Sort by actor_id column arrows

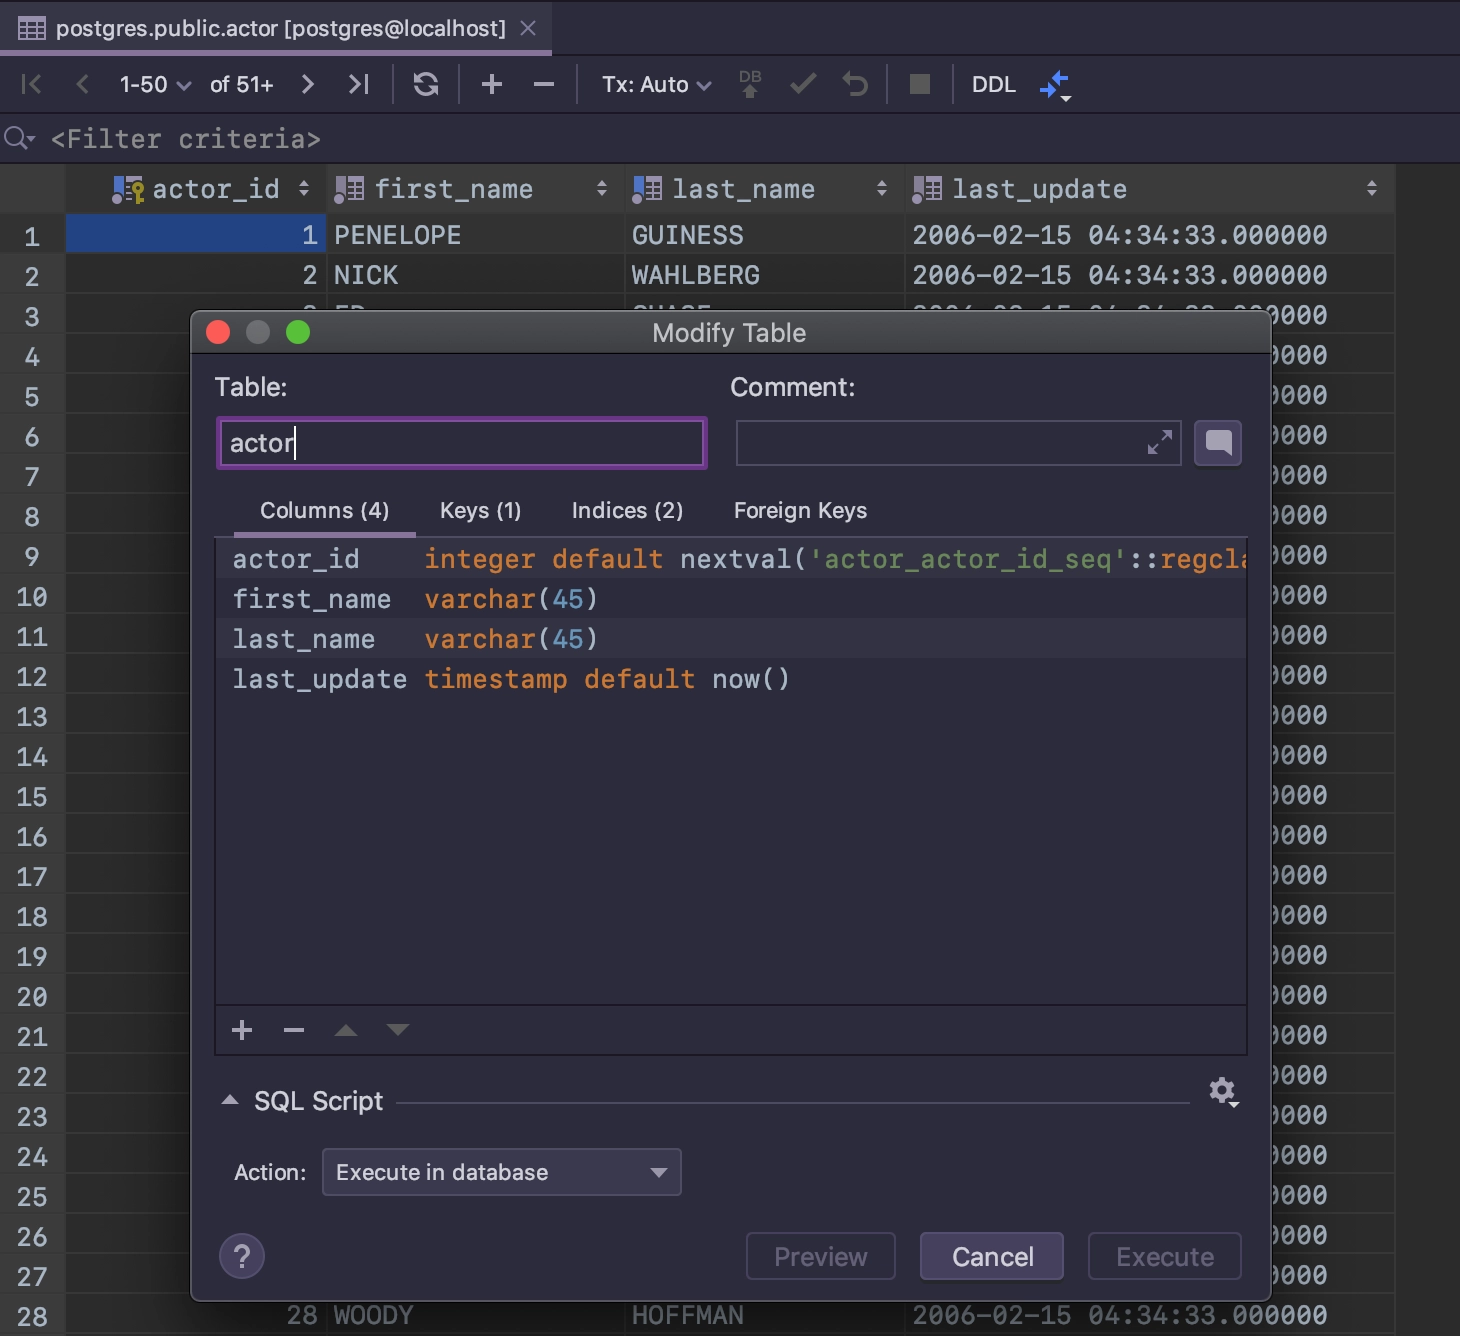pyautogui.click(x=304, y=189)
